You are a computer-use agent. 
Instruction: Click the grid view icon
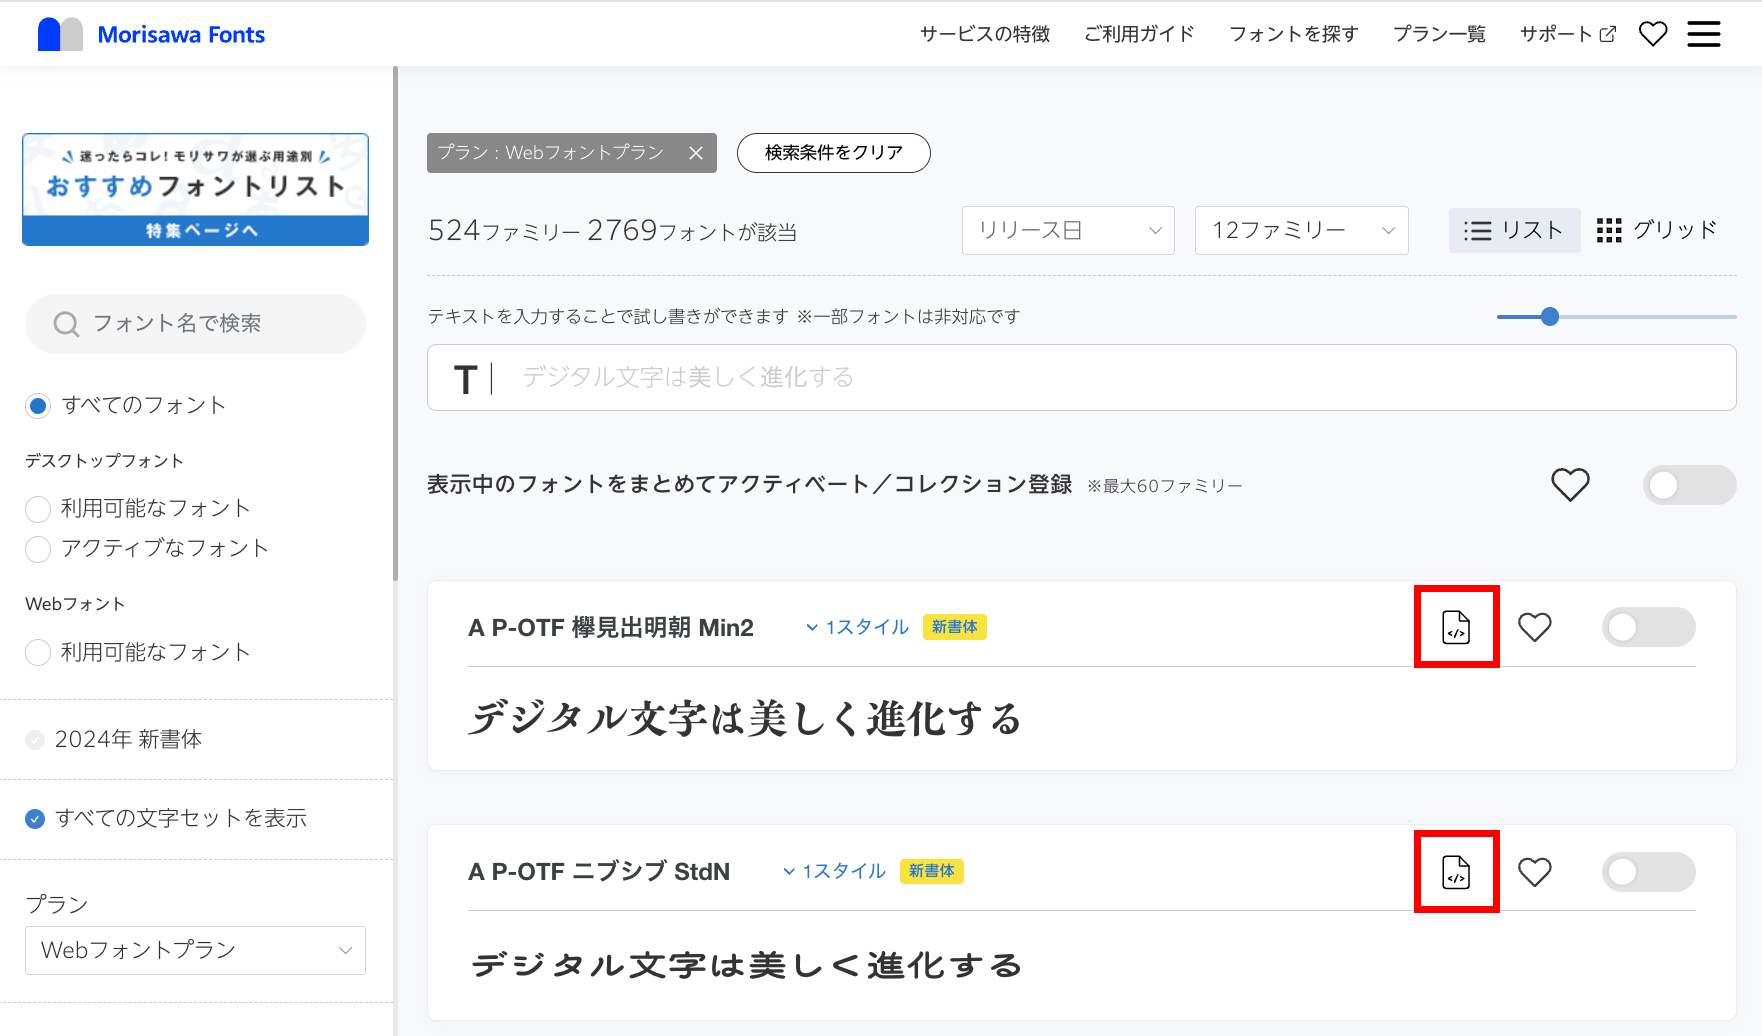coord(1609,231)
